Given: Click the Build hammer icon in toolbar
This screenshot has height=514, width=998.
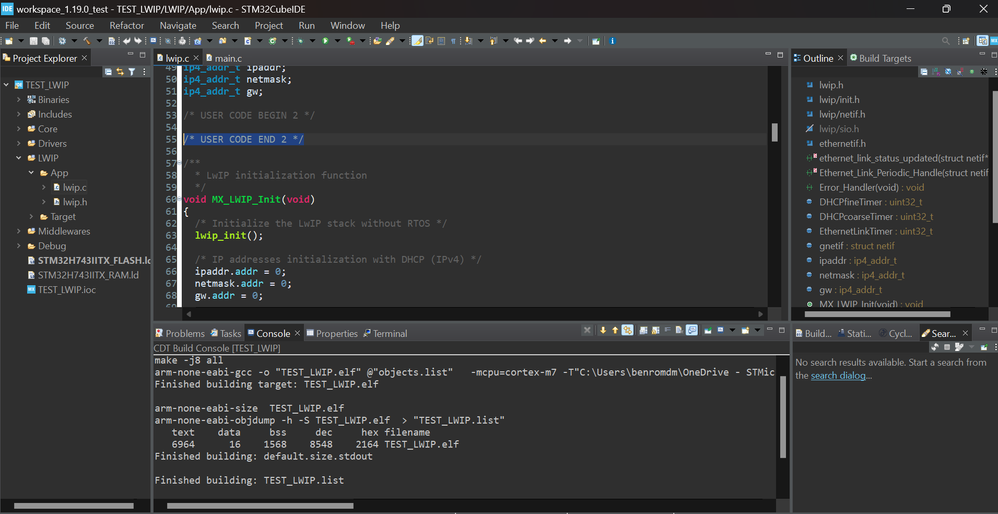Looking at the screenshot, I should (x=85, y=41).
